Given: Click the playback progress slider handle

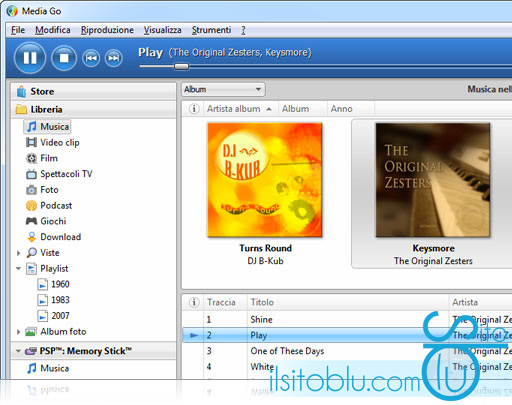Looking at the screenshot, I should (x=181, y=66).
